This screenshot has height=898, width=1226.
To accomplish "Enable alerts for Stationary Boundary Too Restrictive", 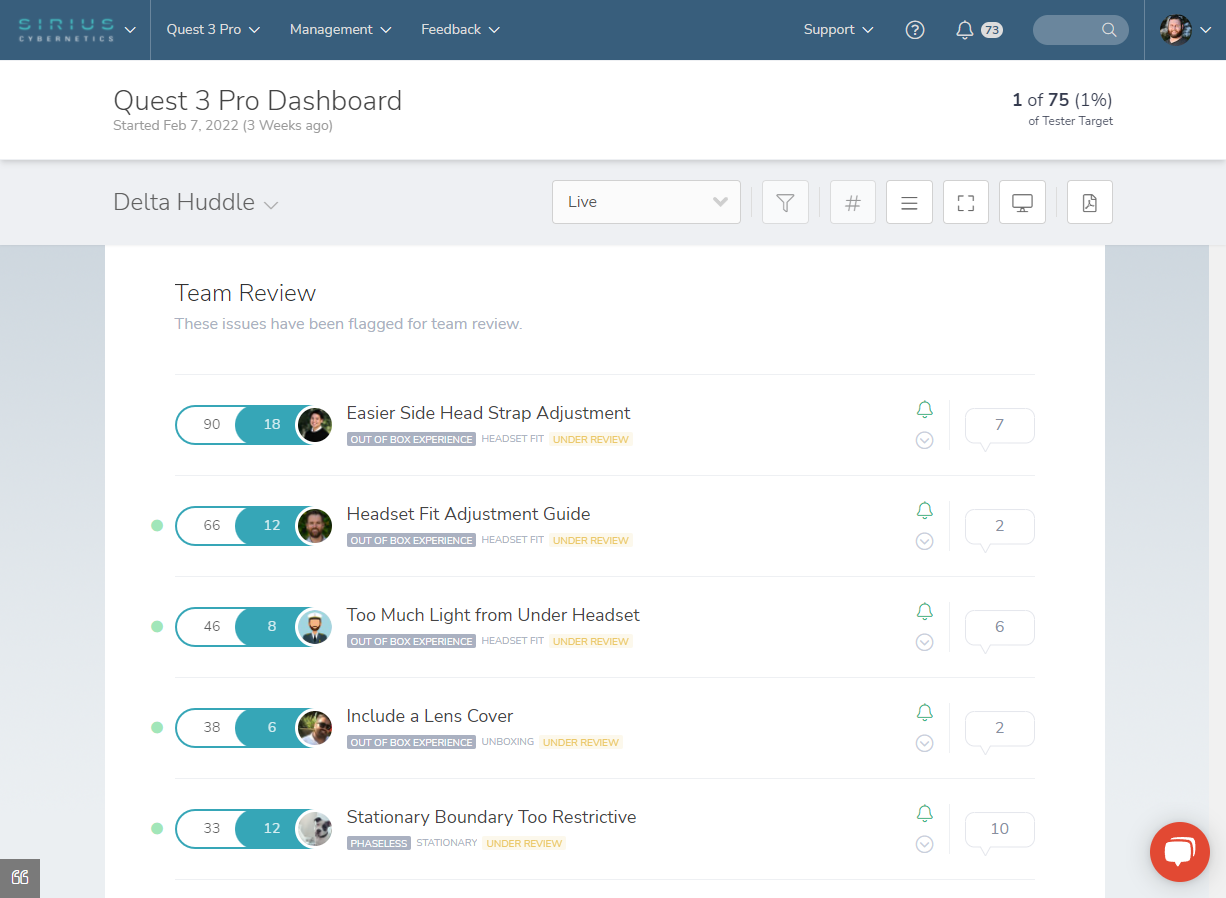I will [x=924, y=813].
